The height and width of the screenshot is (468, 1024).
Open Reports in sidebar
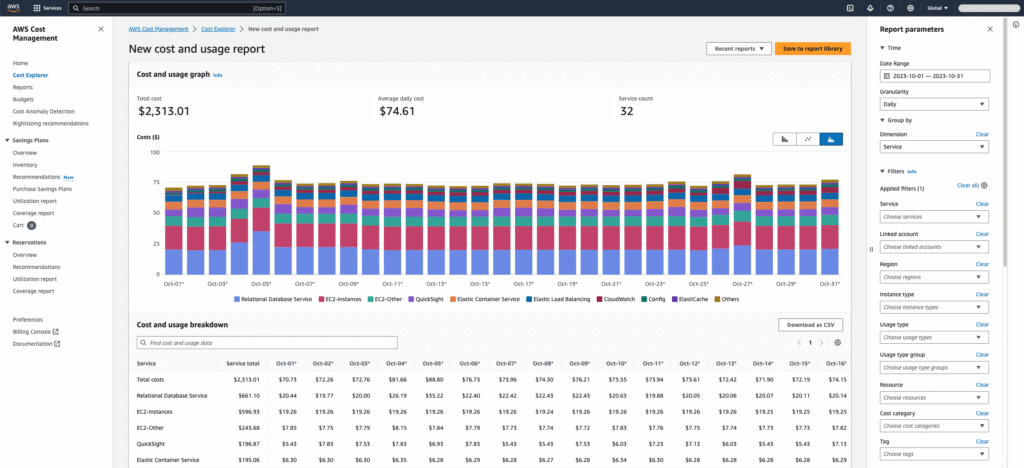(22, 87)
